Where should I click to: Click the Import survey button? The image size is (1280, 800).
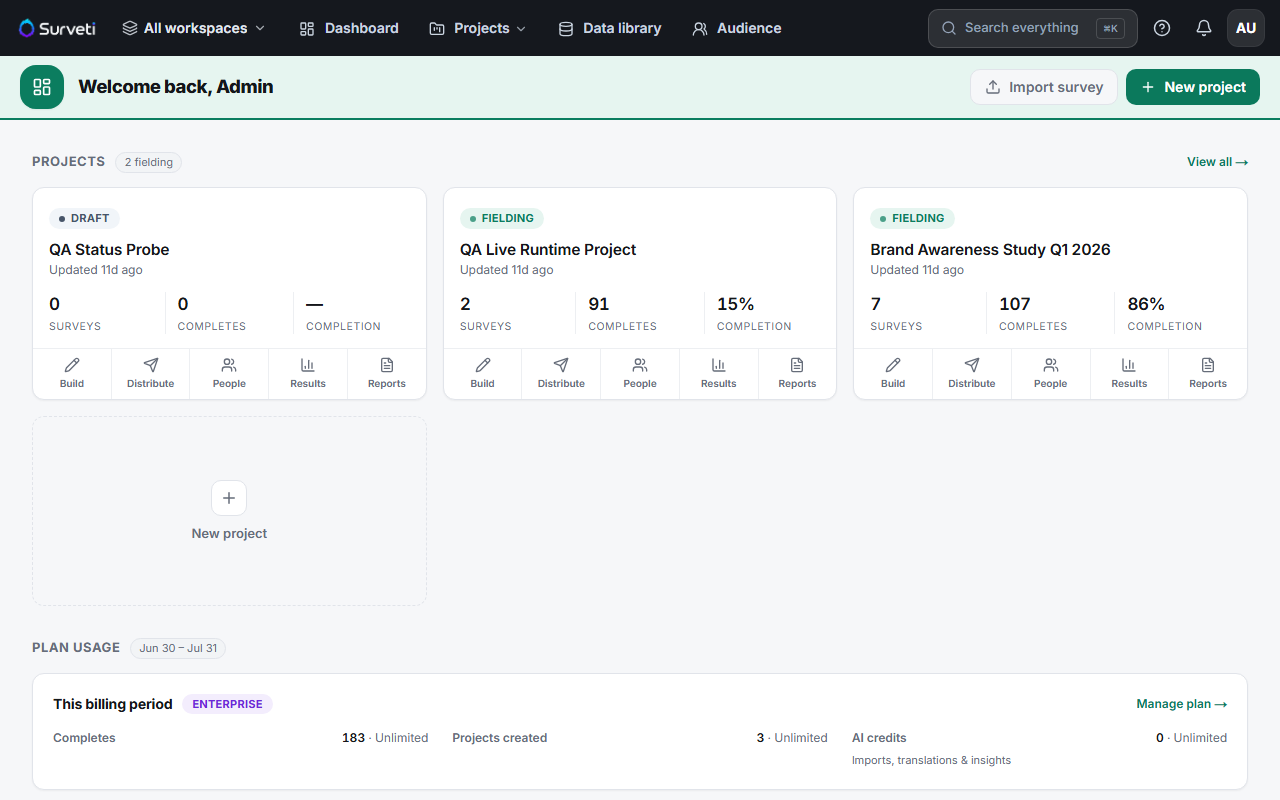coord(1044,87)
